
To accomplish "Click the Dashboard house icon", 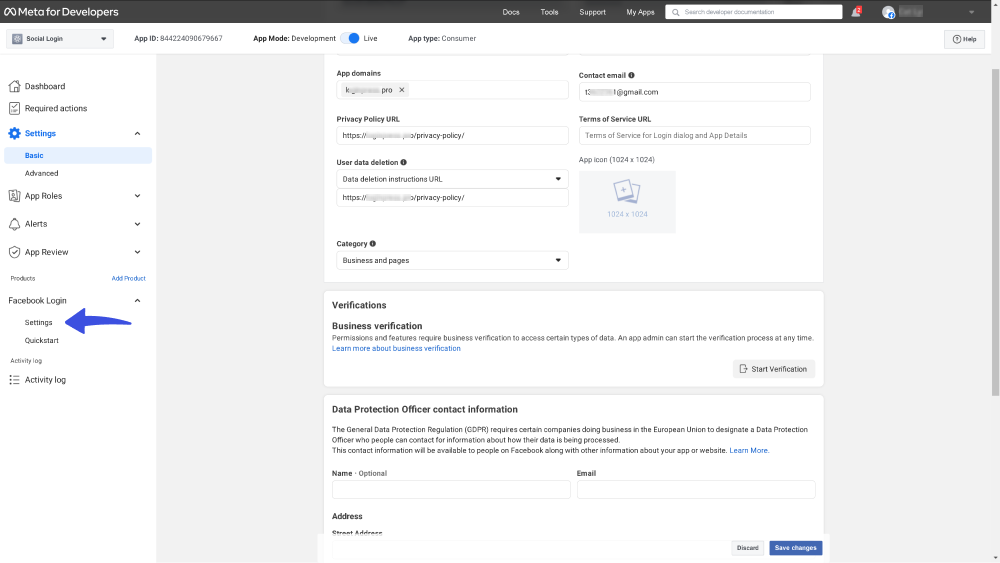I will [x=14, y=86].
